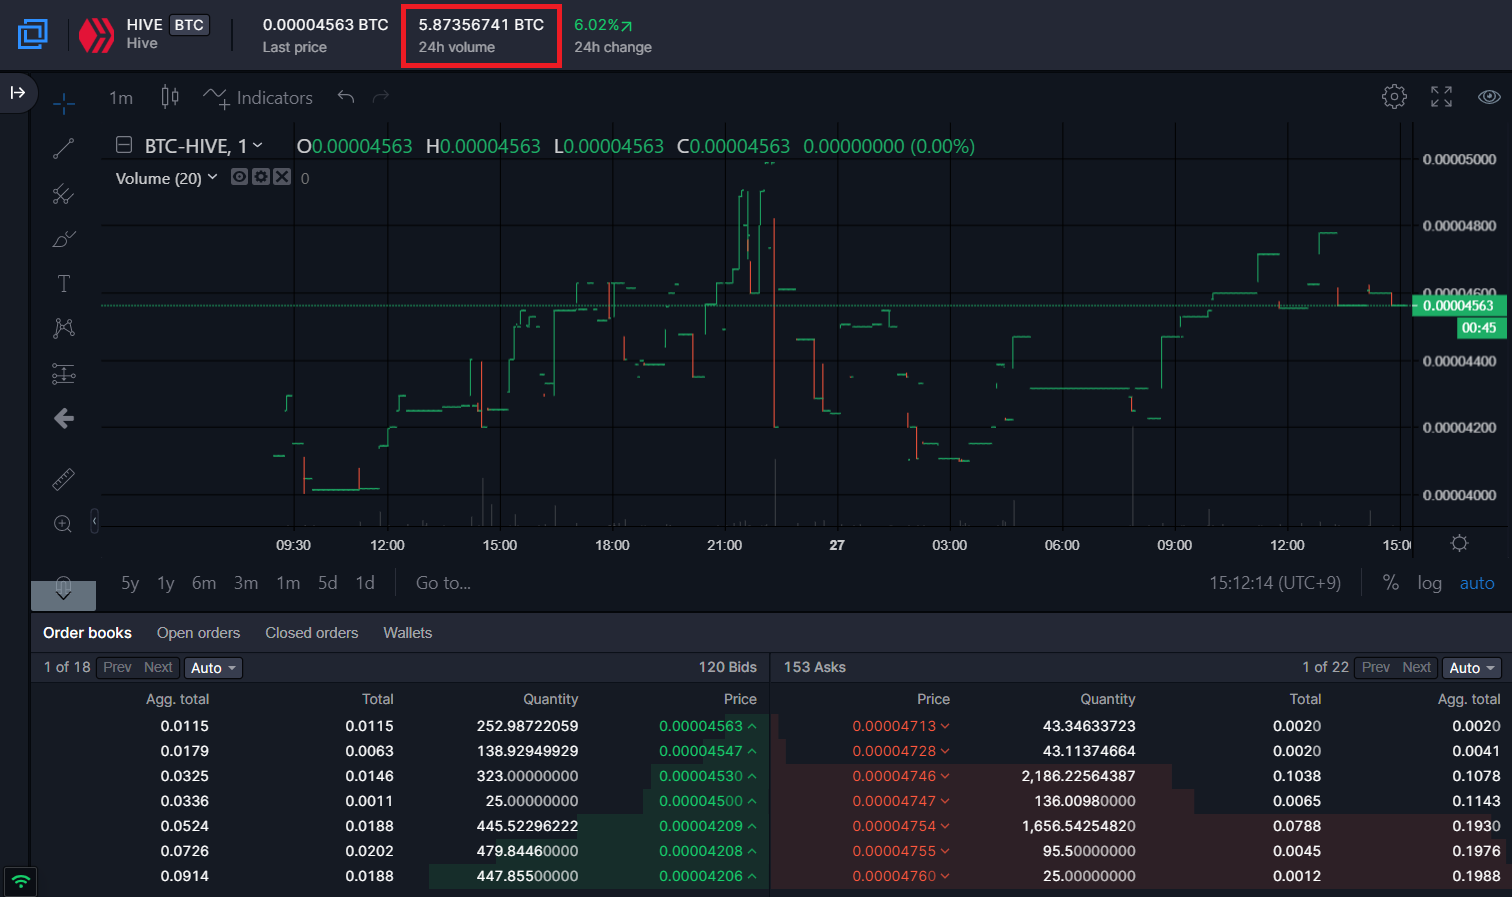Click the back arrow tool icon
This screenshot has width=1512, height=897.
(x=64, y=418)
